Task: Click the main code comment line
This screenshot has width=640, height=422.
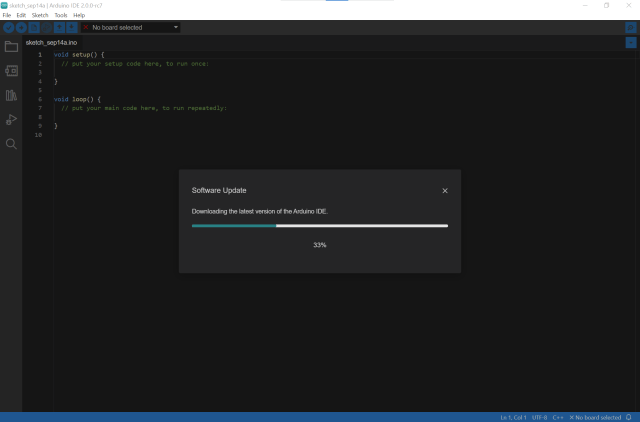Action: [x=144, y=108]
